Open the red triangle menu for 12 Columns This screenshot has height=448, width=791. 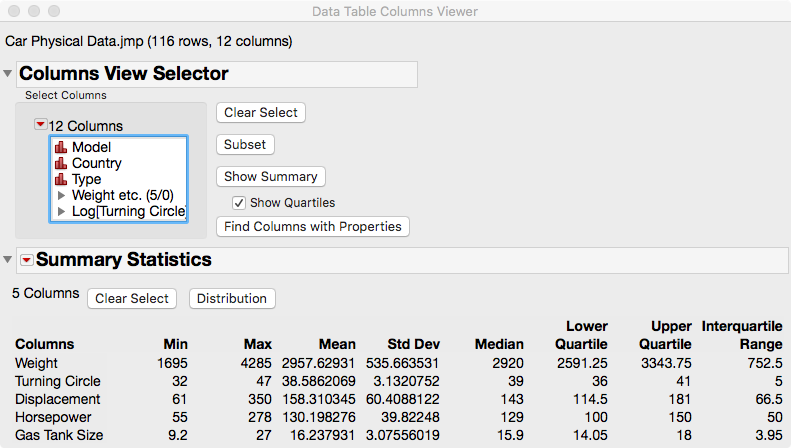pyautogui.click(x=40, y=126)
